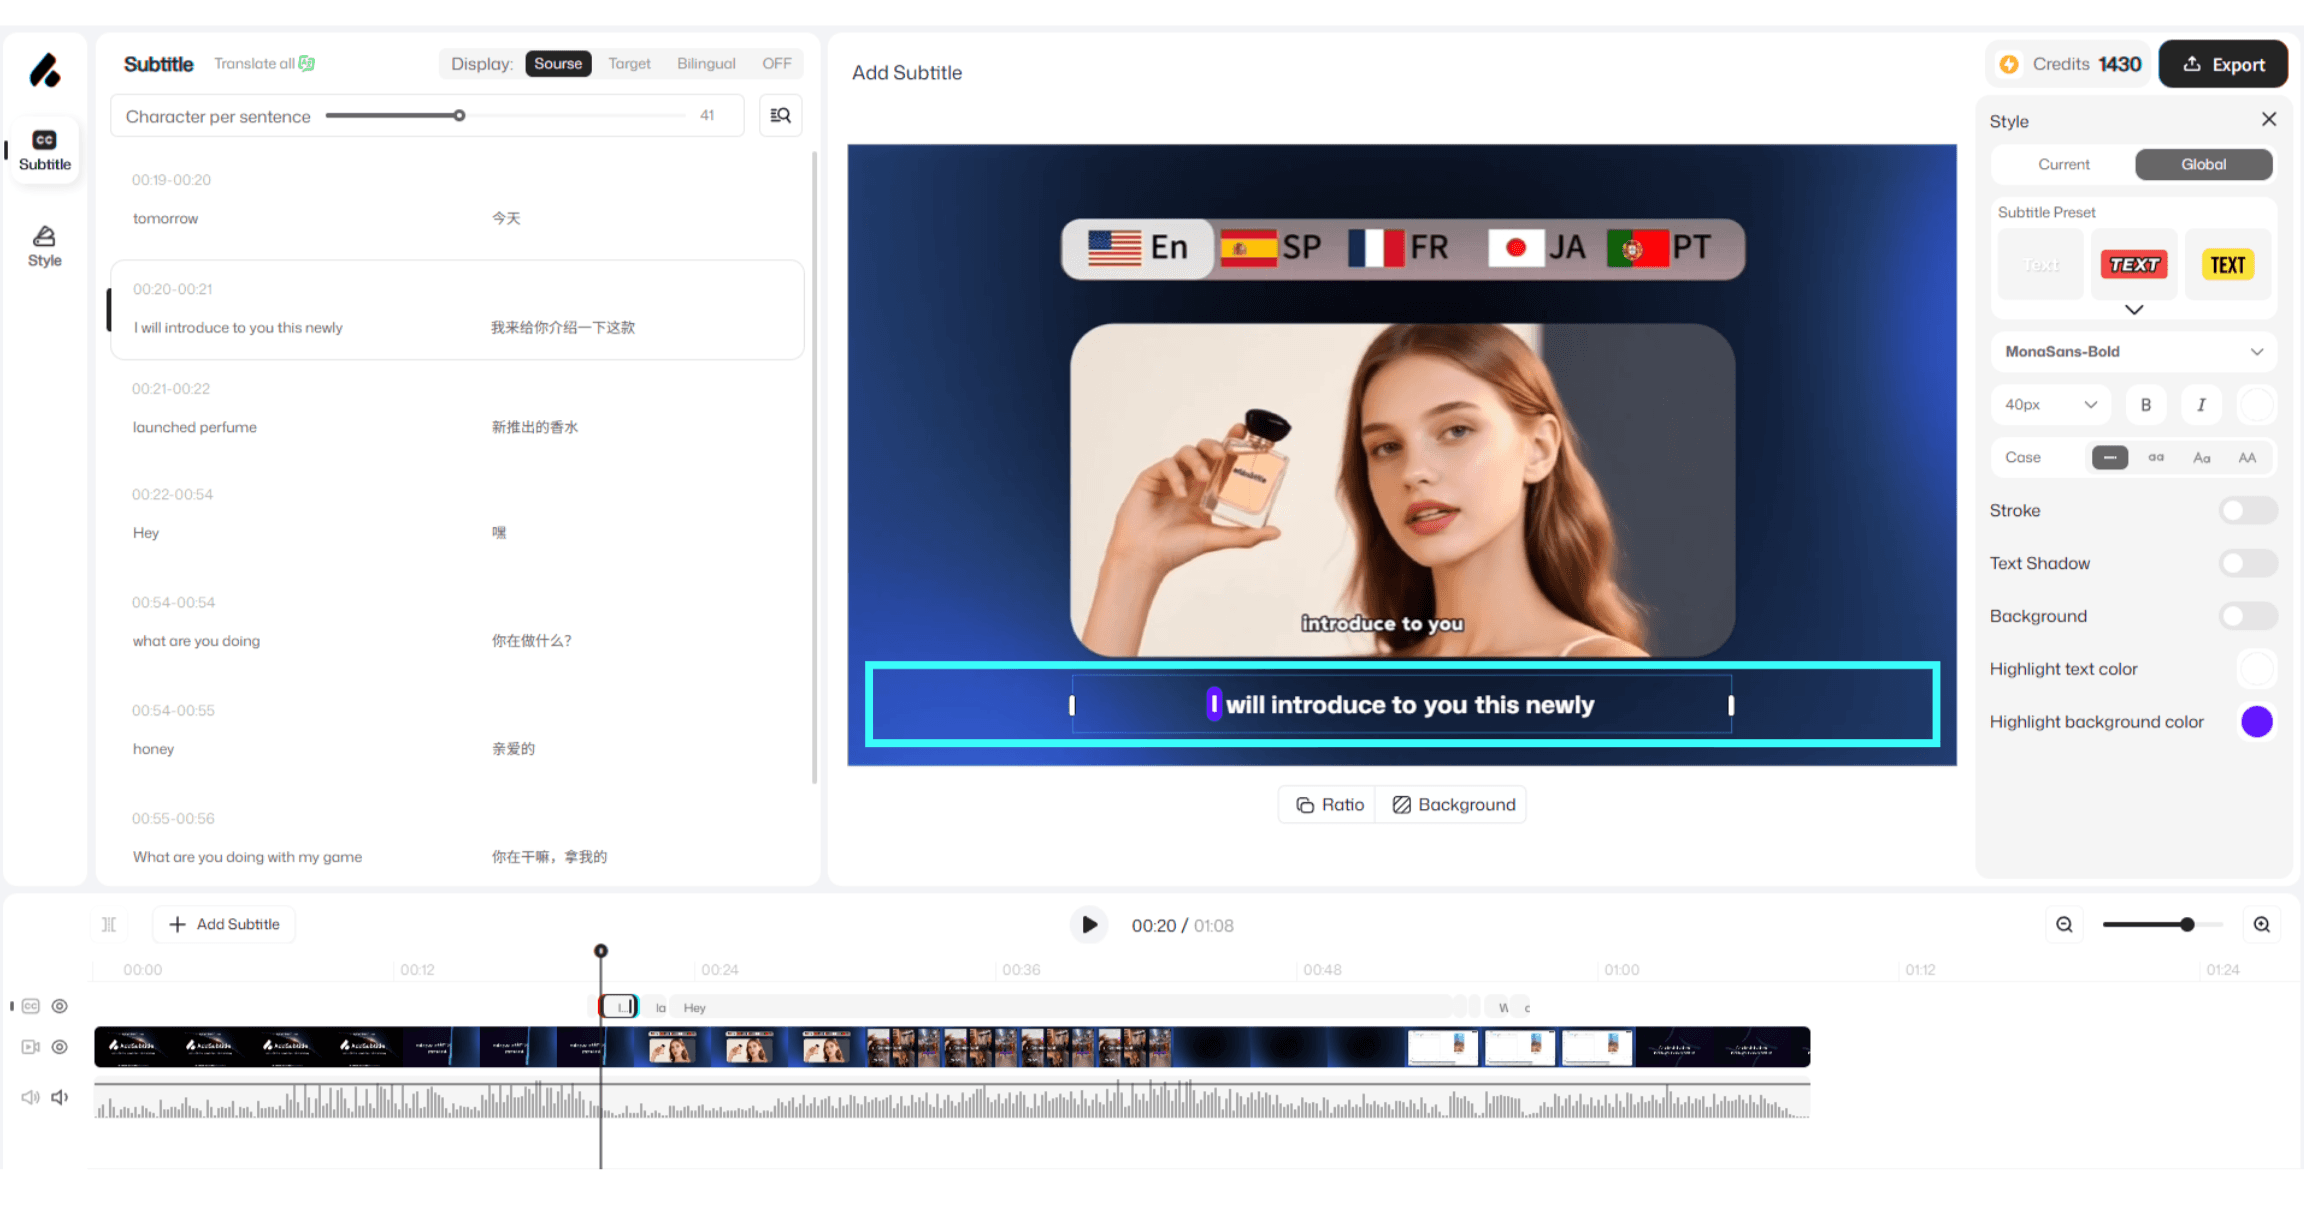2304x1210 pixels.
Task: Open the Style sidebar panel
Action: [44, 246]
